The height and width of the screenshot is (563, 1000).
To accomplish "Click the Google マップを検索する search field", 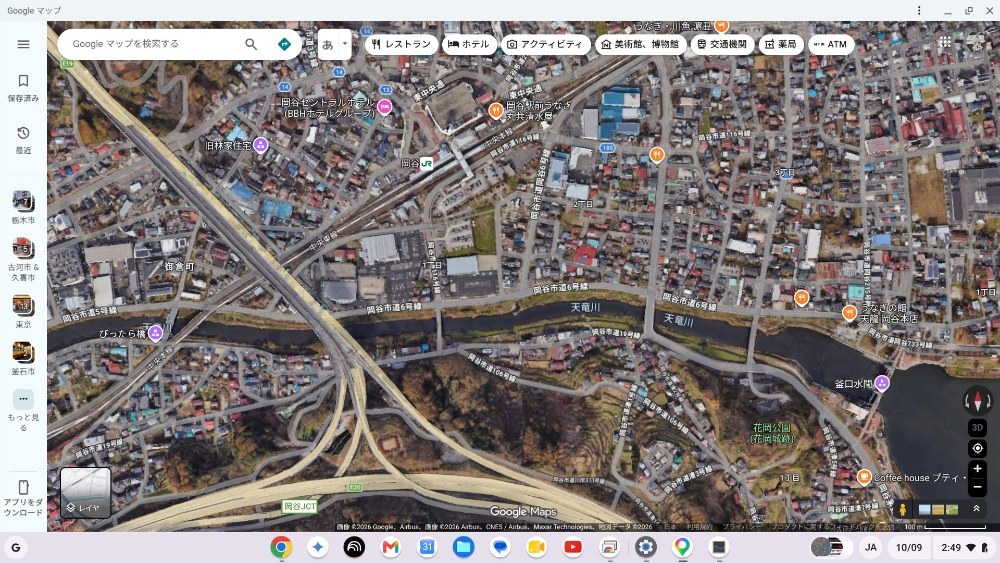I will click(153, 44).
